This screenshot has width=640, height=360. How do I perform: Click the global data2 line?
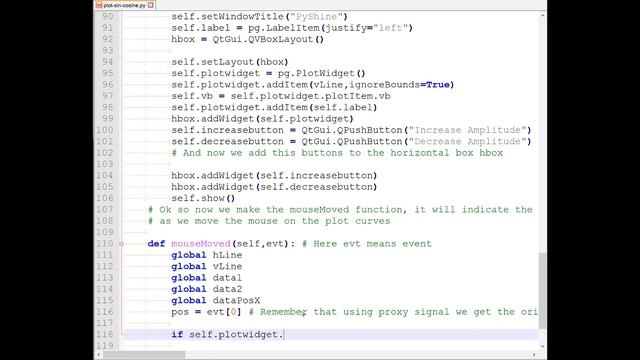(207, 289)
